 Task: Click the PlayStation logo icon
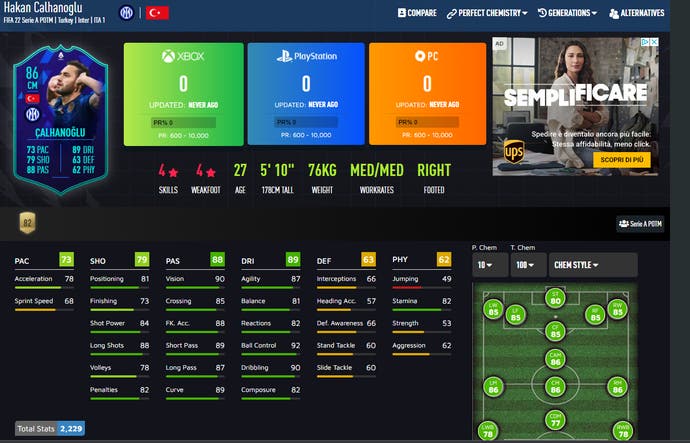point(284,56)
